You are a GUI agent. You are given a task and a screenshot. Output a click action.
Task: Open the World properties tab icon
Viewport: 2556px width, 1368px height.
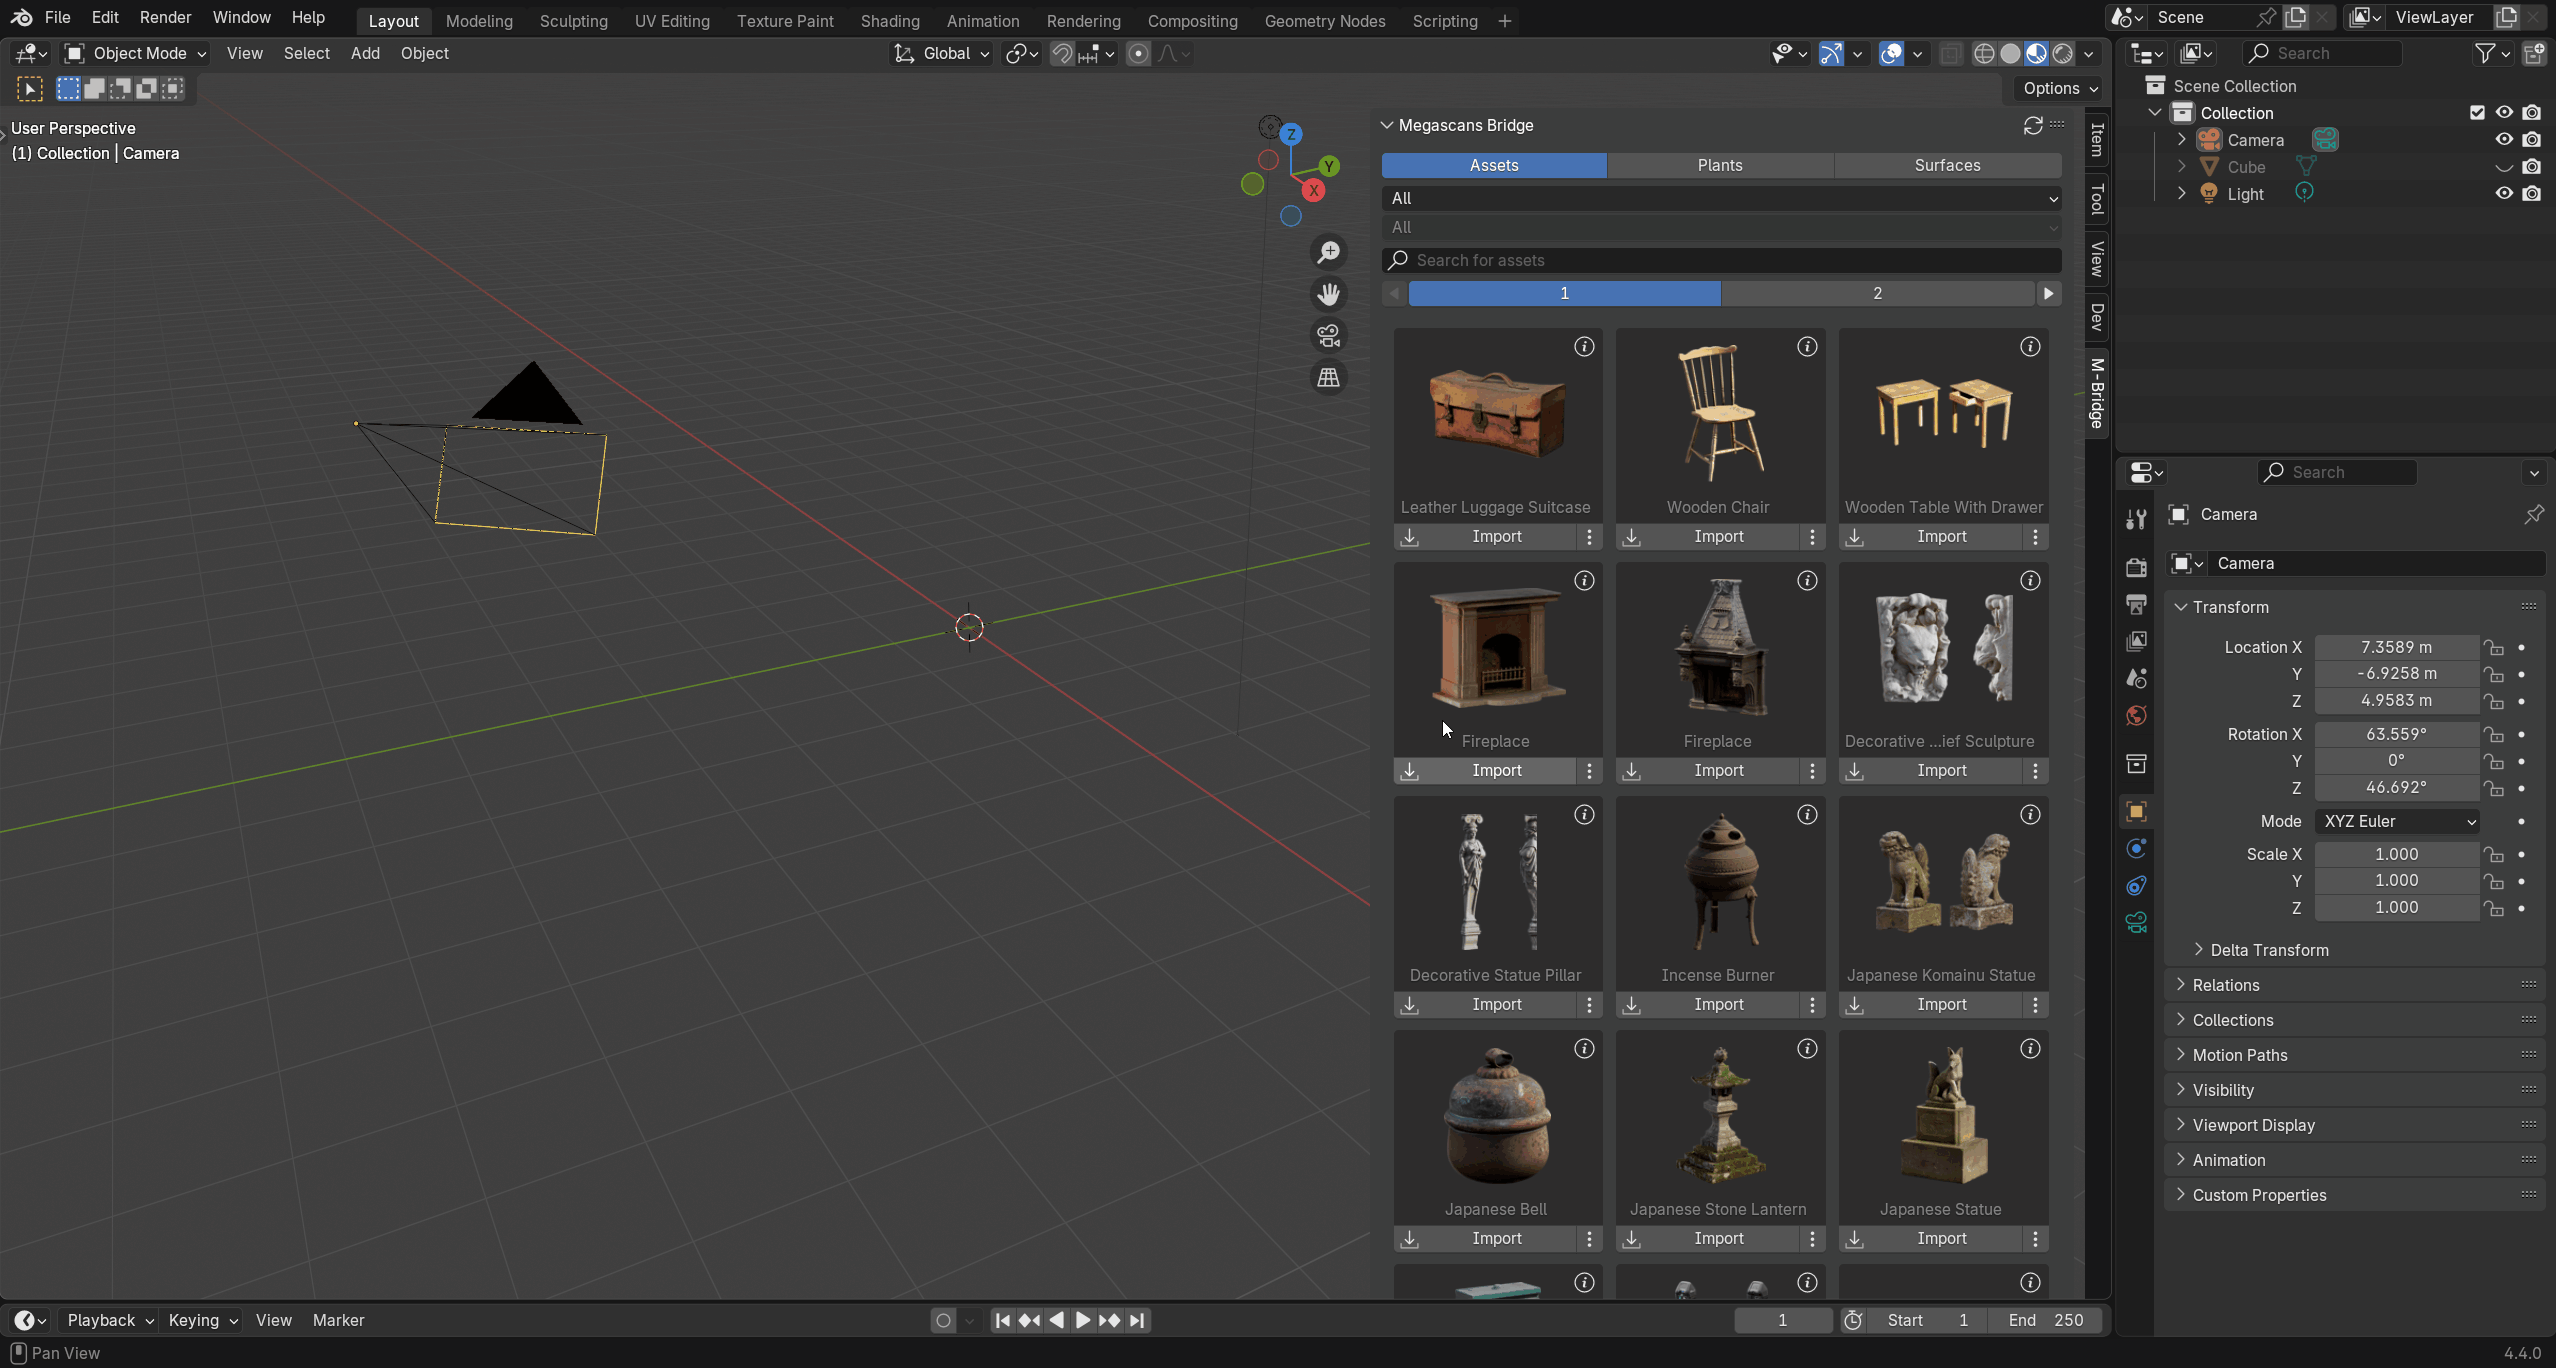tap(2136, 716)
